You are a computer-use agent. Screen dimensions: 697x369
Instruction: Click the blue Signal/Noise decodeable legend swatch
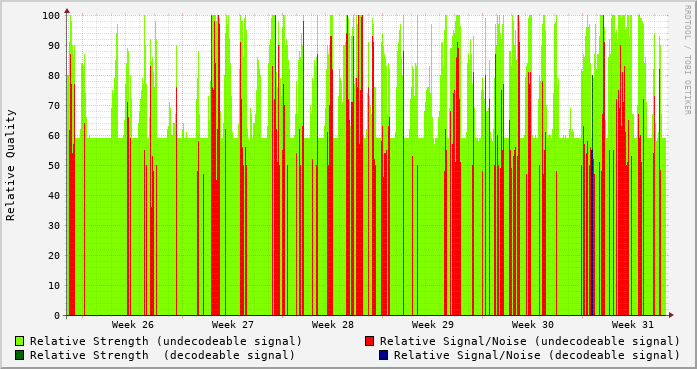(x=384, y=355)
